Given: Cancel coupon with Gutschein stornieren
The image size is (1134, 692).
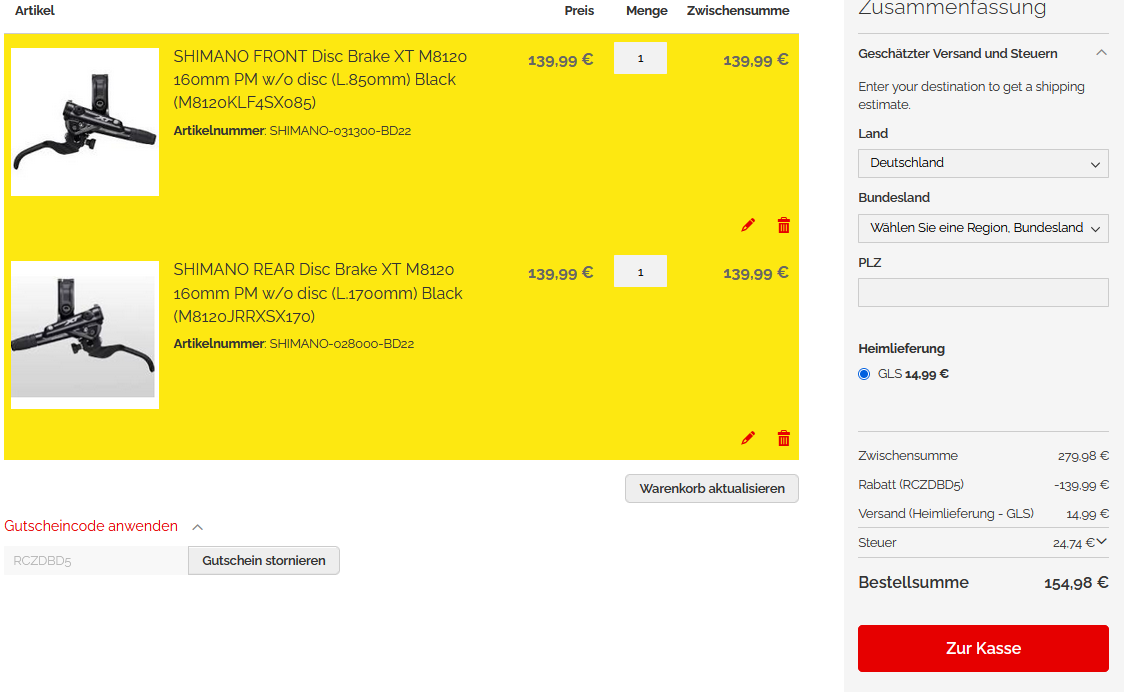Looking at the screenshot, I should point(263,560).
